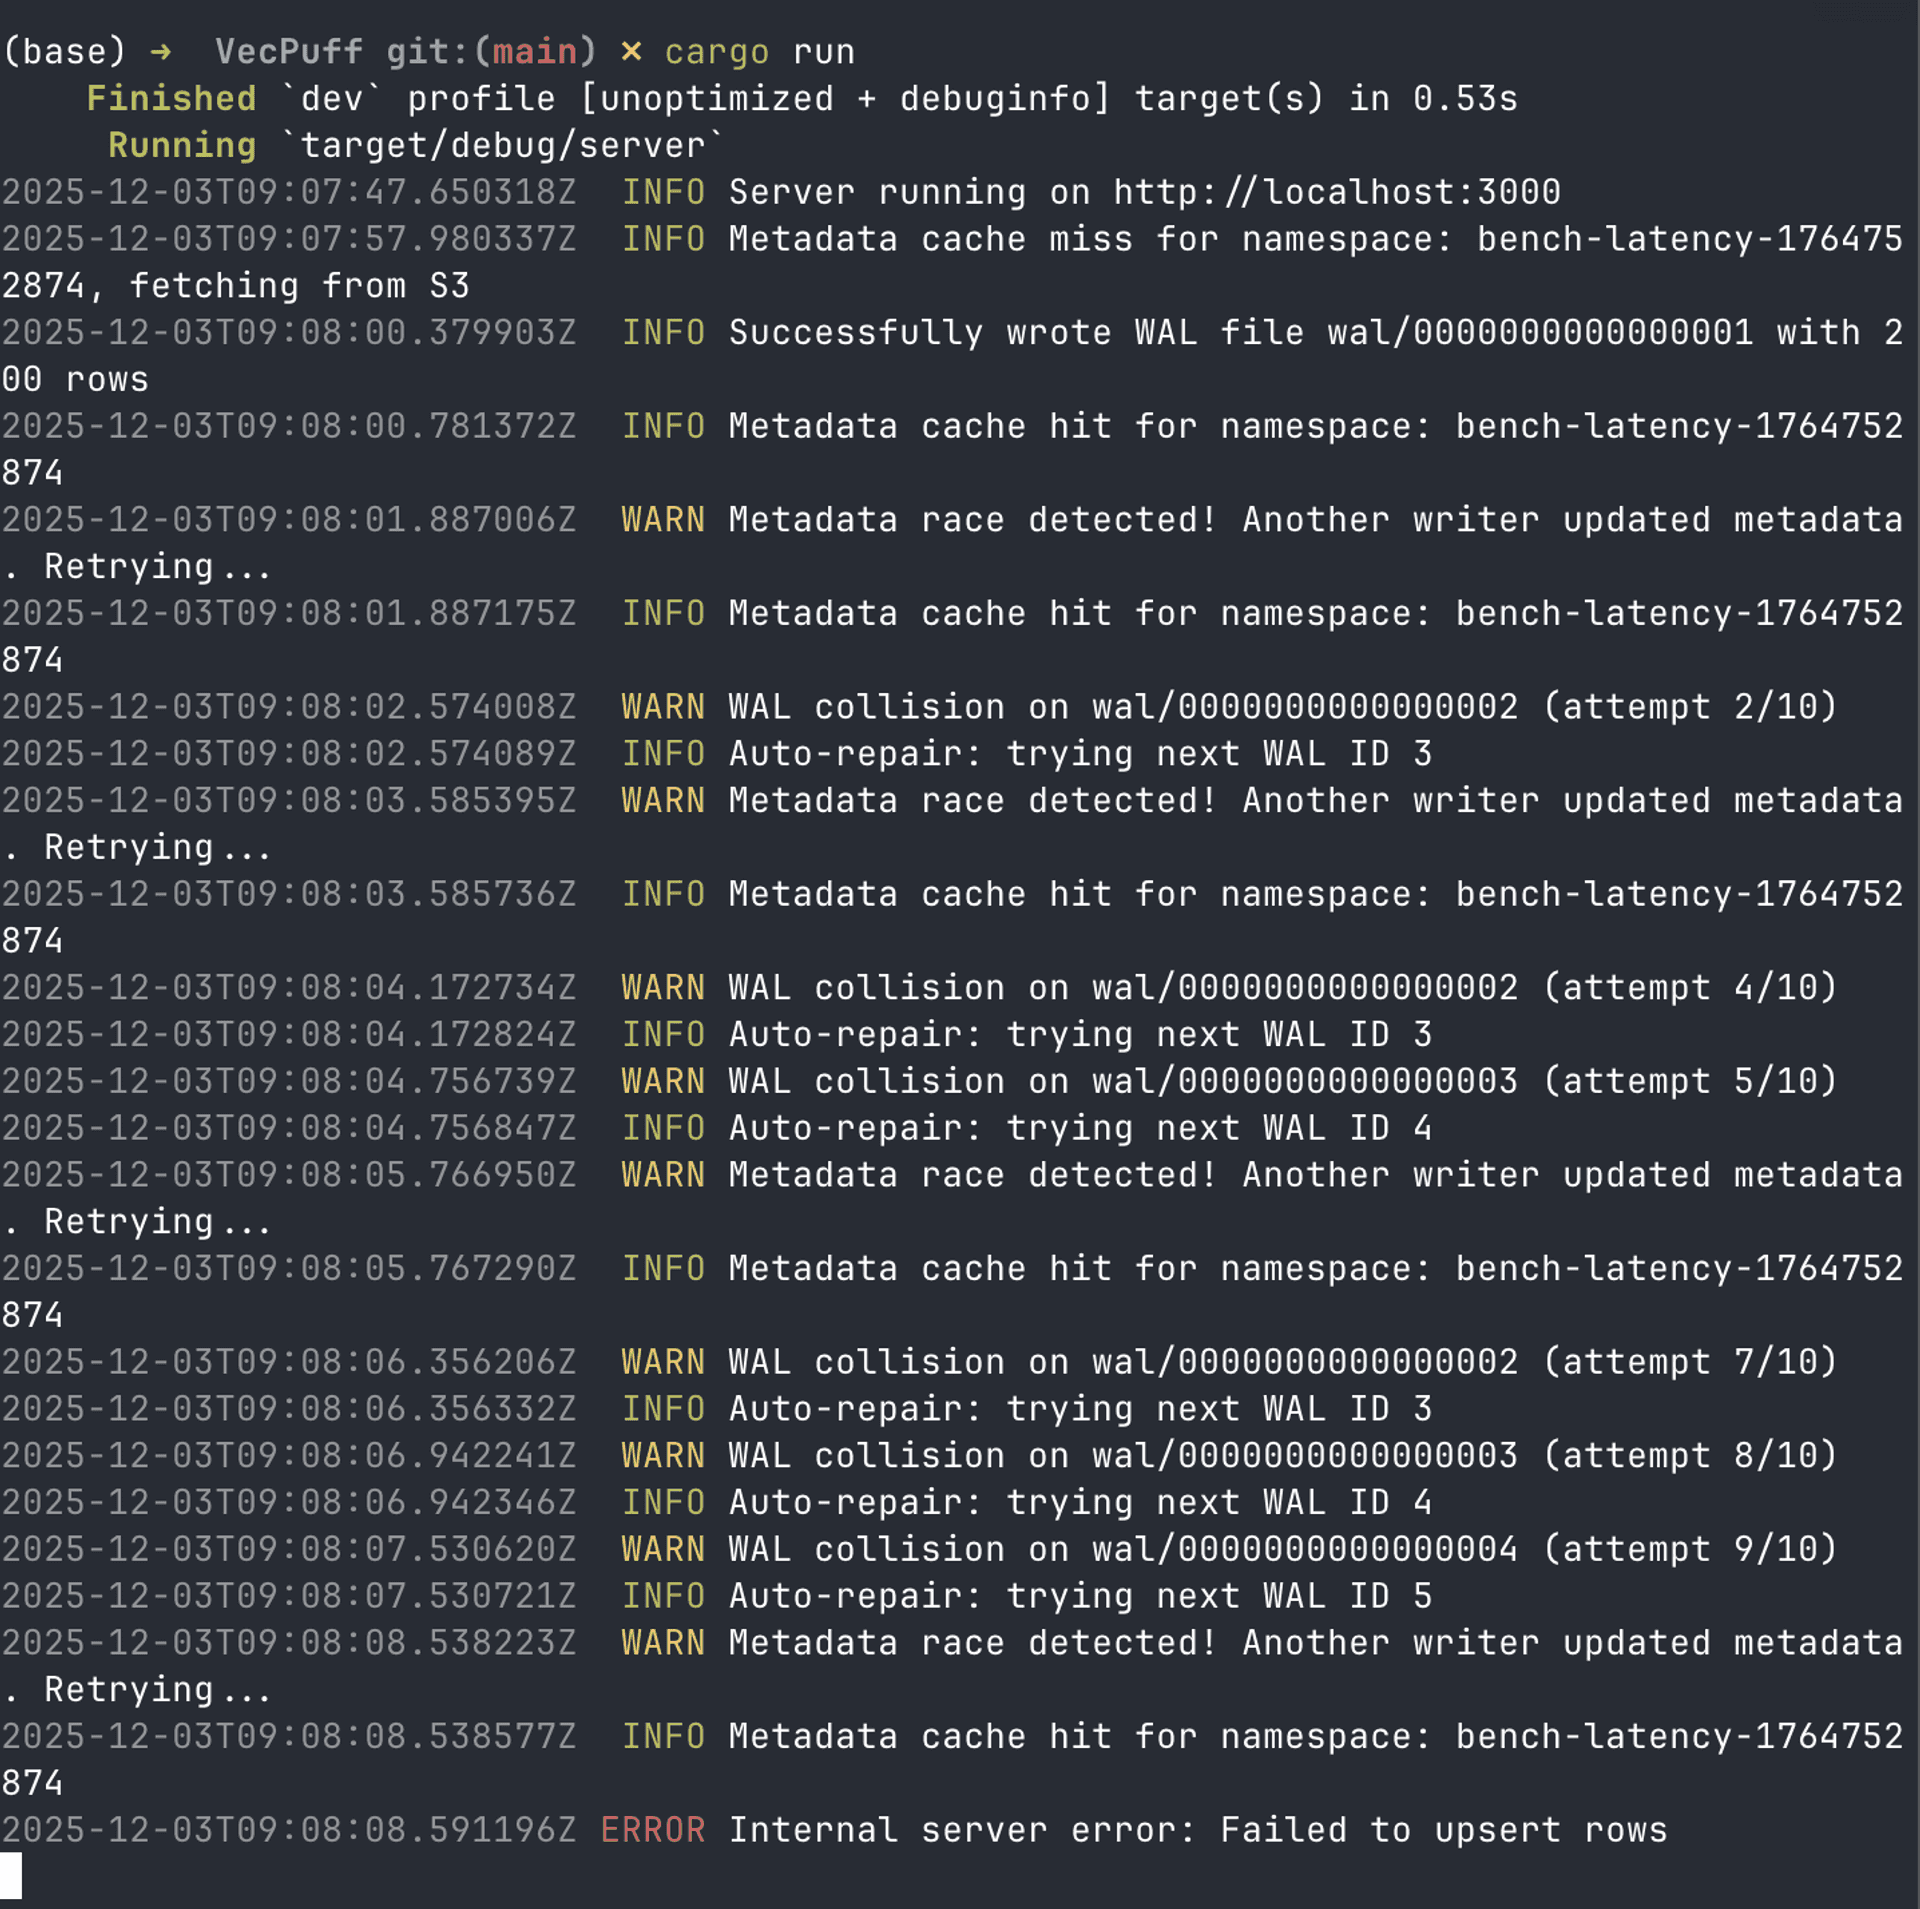
Task: Click the (base) conda environment indicator
Action: [64, 51]
